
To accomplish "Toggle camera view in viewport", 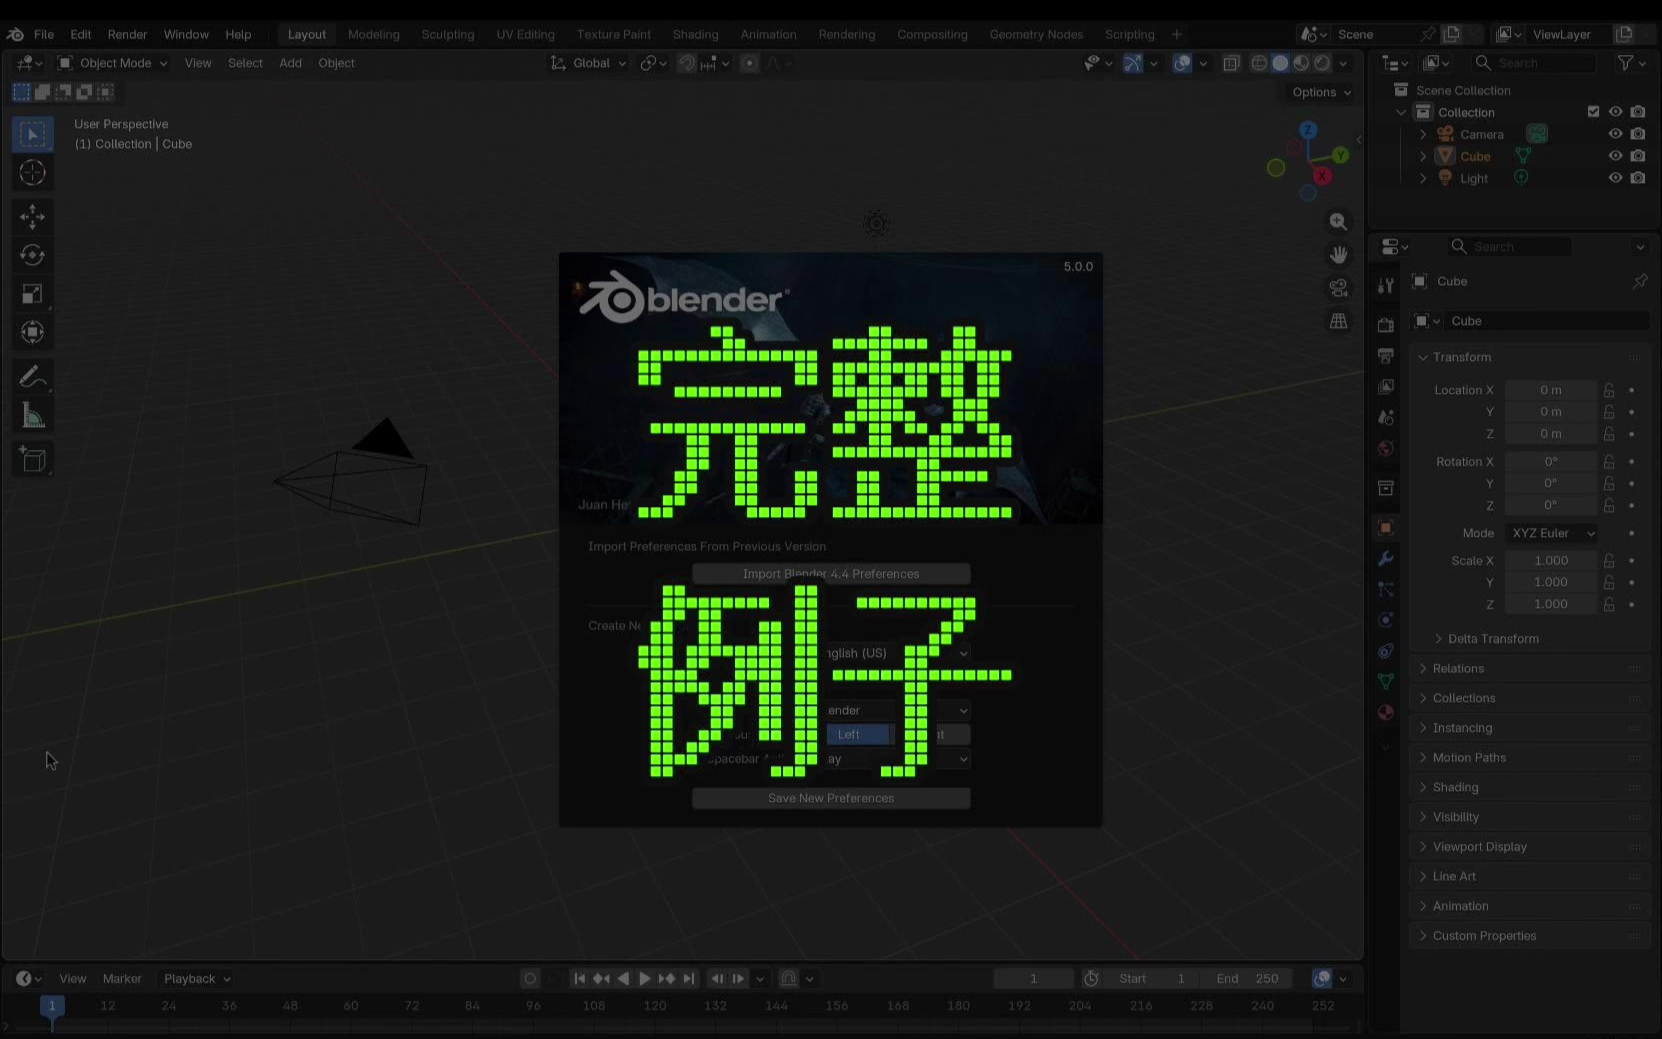I will click(x=1338, y=288).
